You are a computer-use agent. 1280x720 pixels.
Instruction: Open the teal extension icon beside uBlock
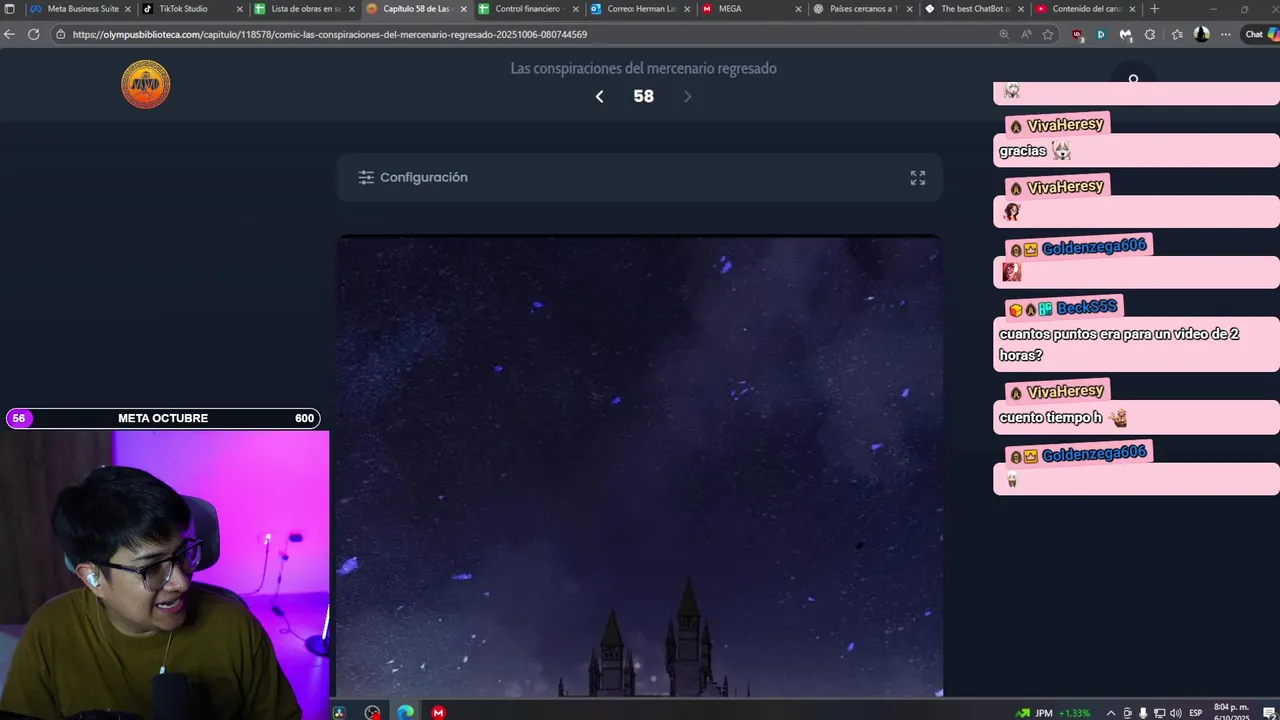(x=1101, y=34)
